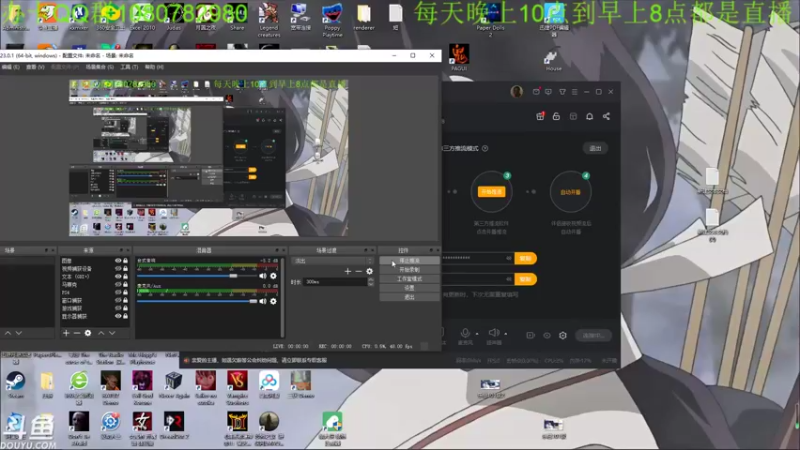Add a scene transition with plus icon
Image resolution: width=800 pixels, height=450 pixels.
pyautogui.click(x=348, y=271)
